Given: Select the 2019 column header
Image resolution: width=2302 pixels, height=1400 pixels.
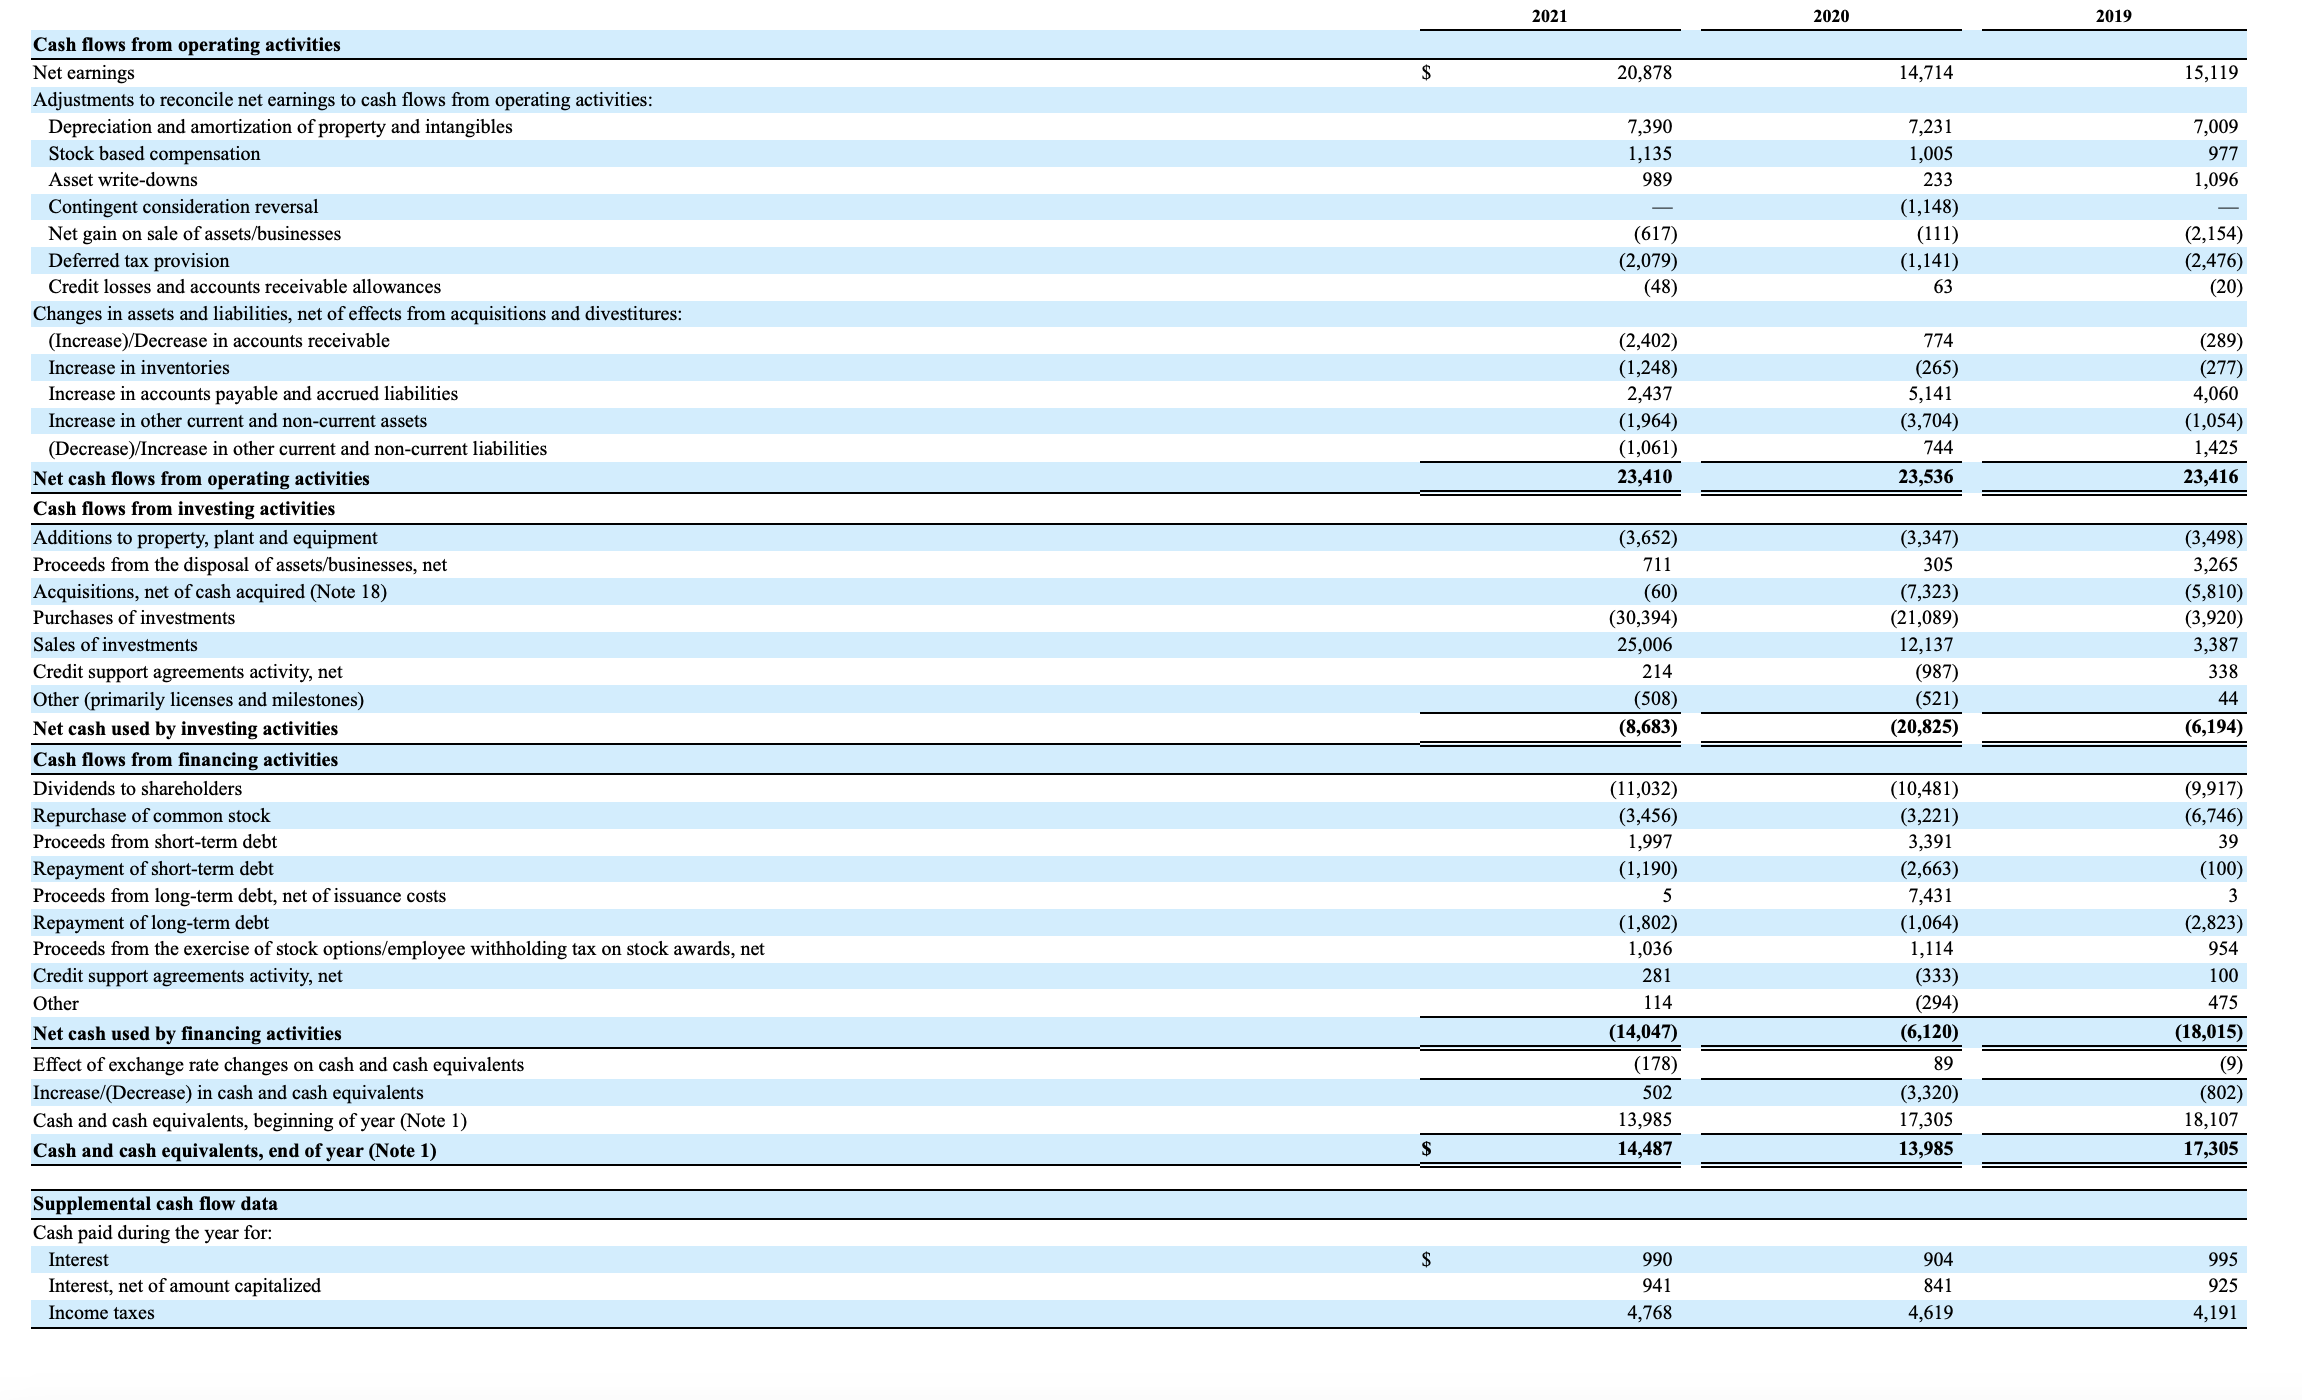Looking at the screenshot, I should pyautogui.click(x=2113, y=16).
